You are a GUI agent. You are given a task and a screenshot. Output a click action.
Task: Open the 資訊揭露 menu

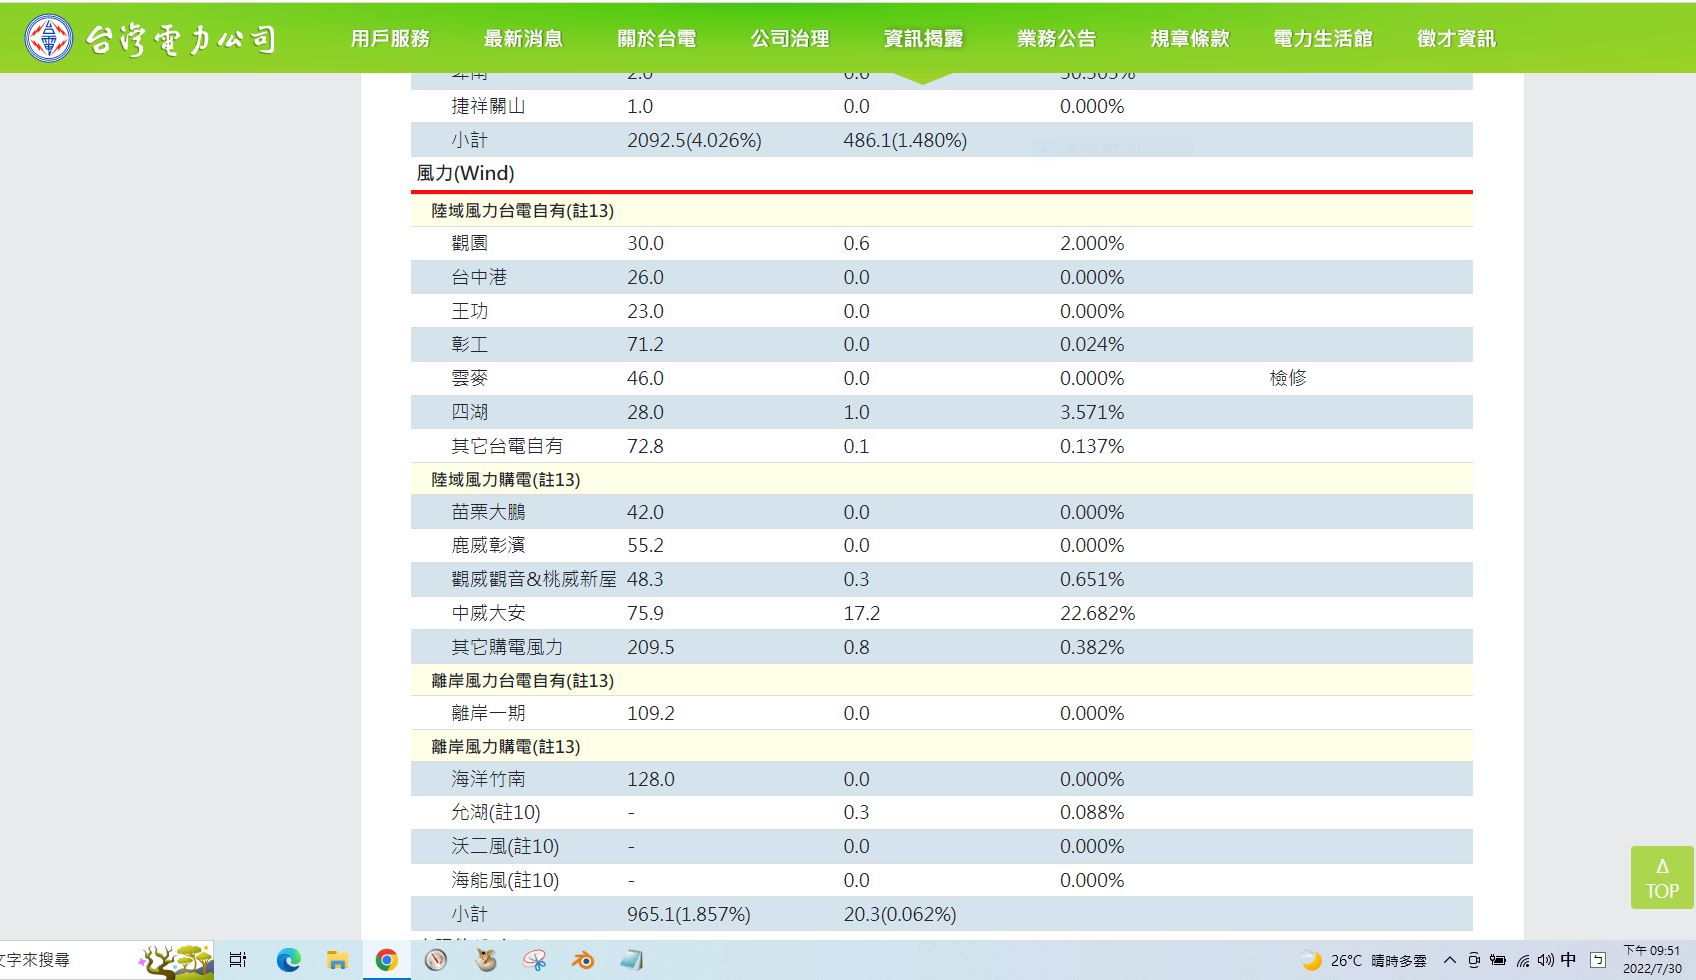click(923, 38)
